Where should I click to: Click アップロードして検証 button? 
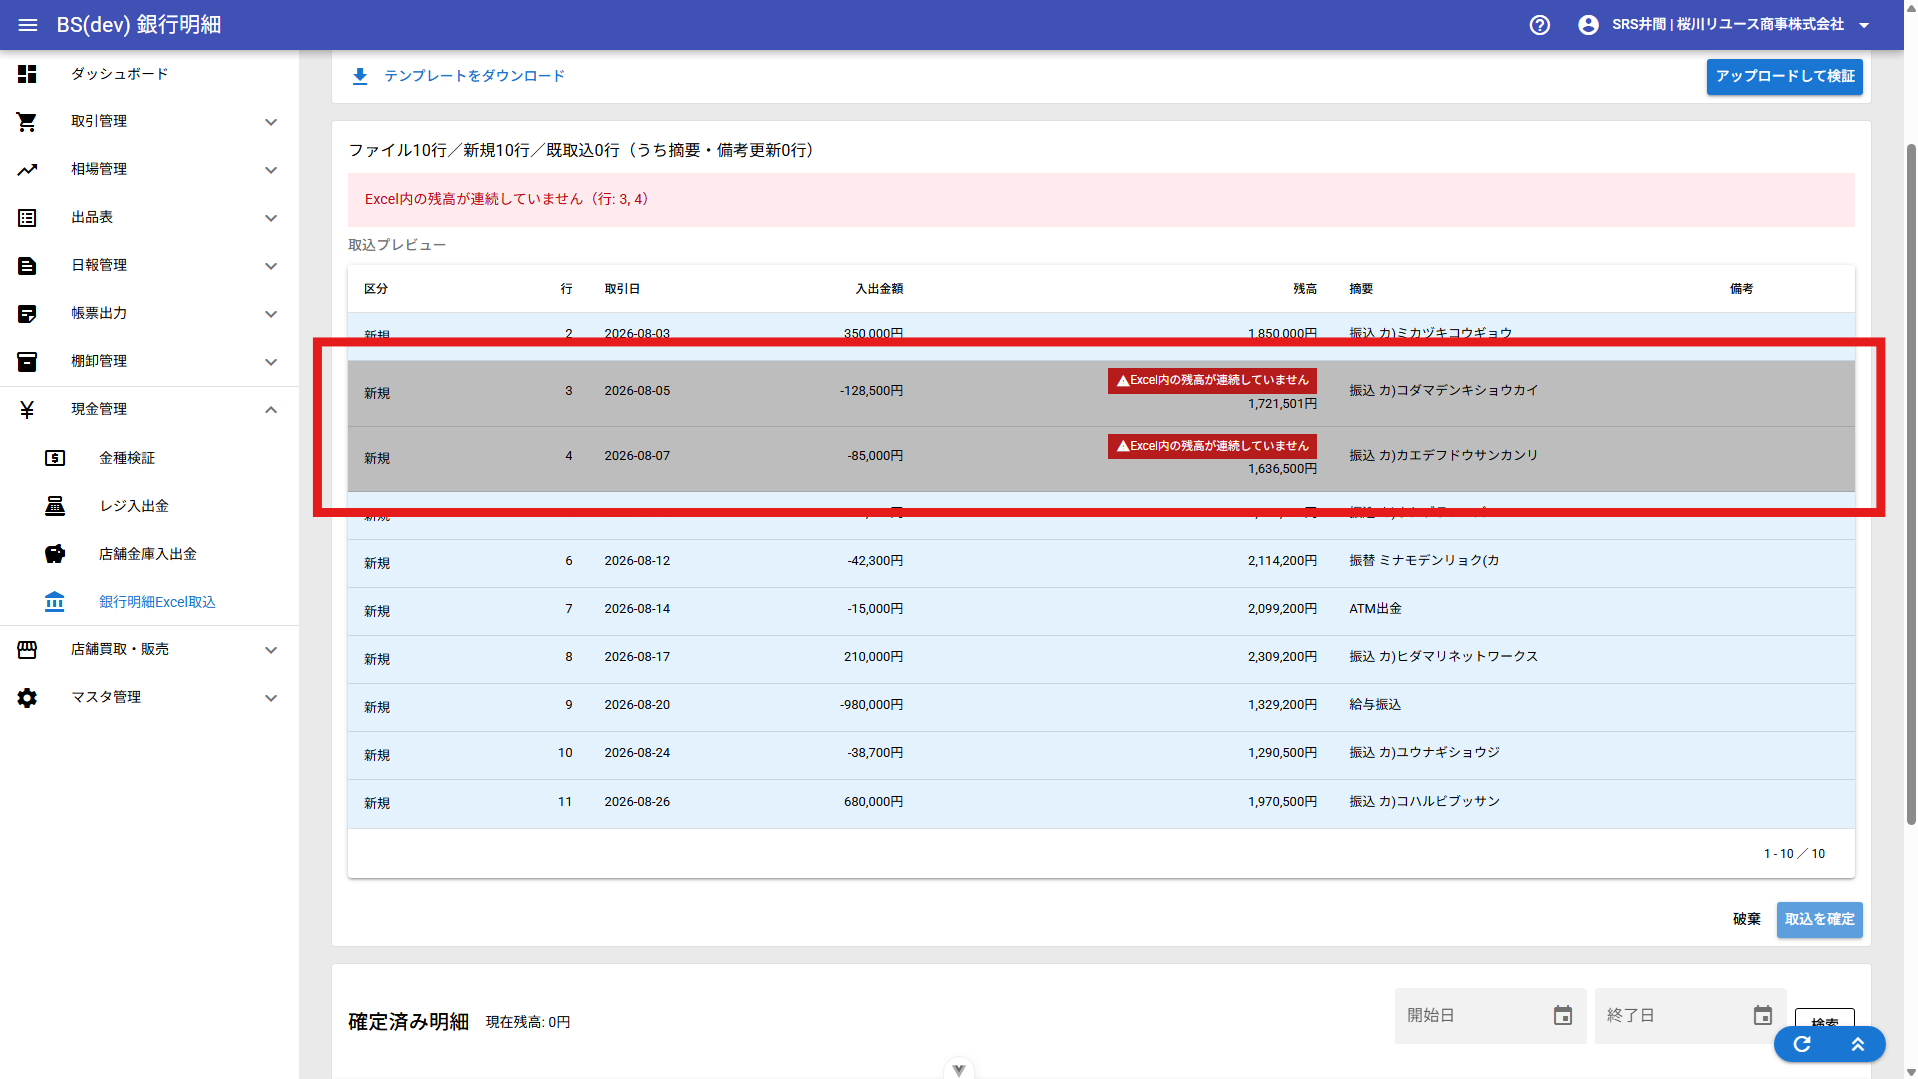pyautogui.click(x=1784, y=77)
